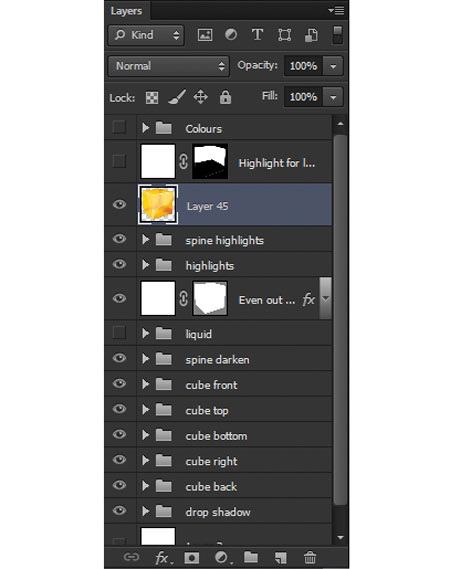
Task: Add a layer mask button
Action: click(x=192, y=558)
